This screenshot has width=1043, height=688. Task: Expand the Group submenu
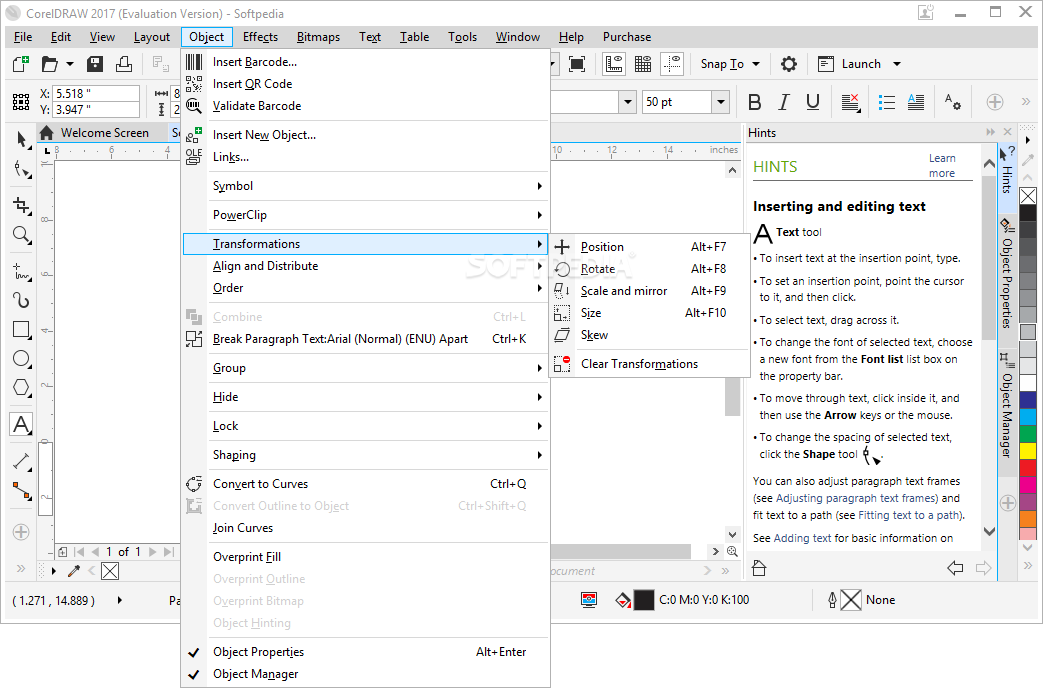[x=366, y=368]
